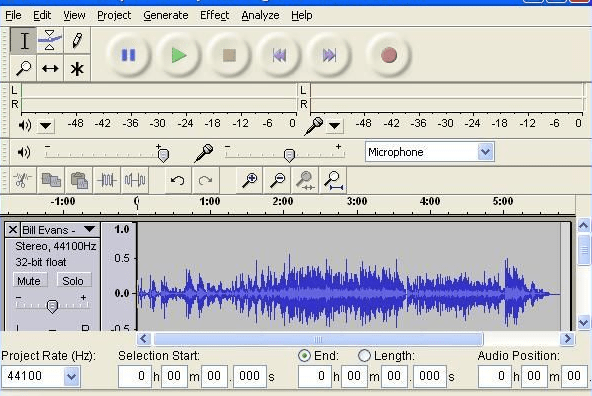
Task: Click the Copy icon
Action: [51, 180]
